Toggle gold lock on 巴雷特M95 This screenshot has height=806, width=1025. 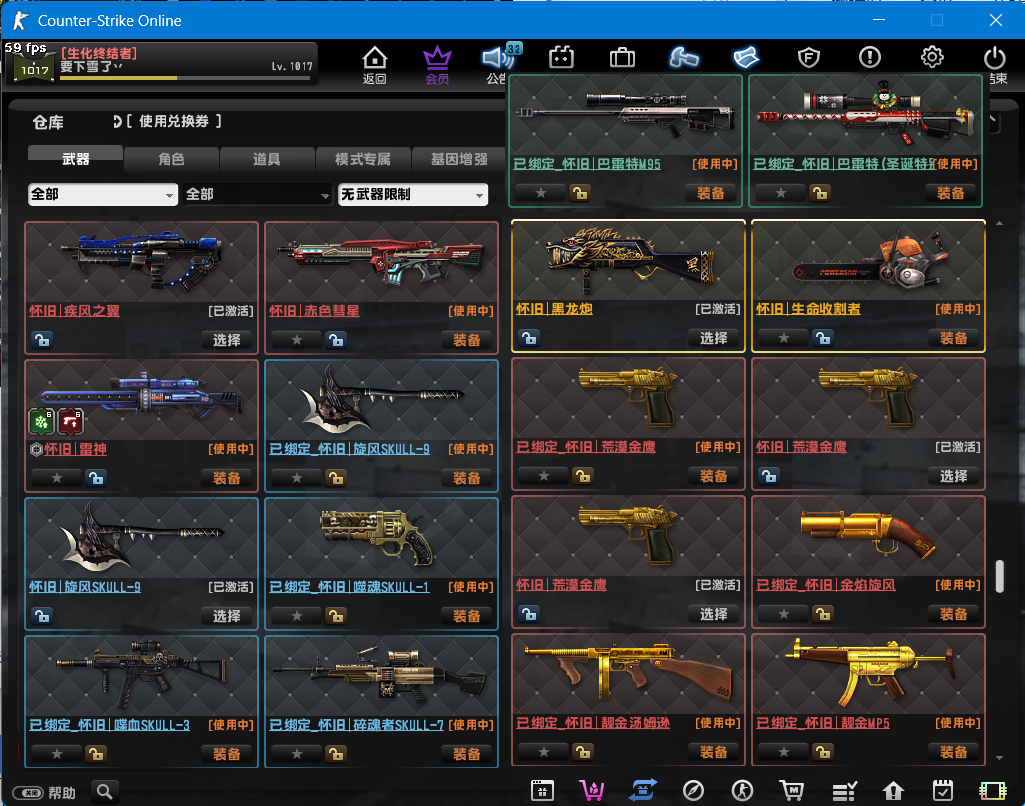click(580, 193)
